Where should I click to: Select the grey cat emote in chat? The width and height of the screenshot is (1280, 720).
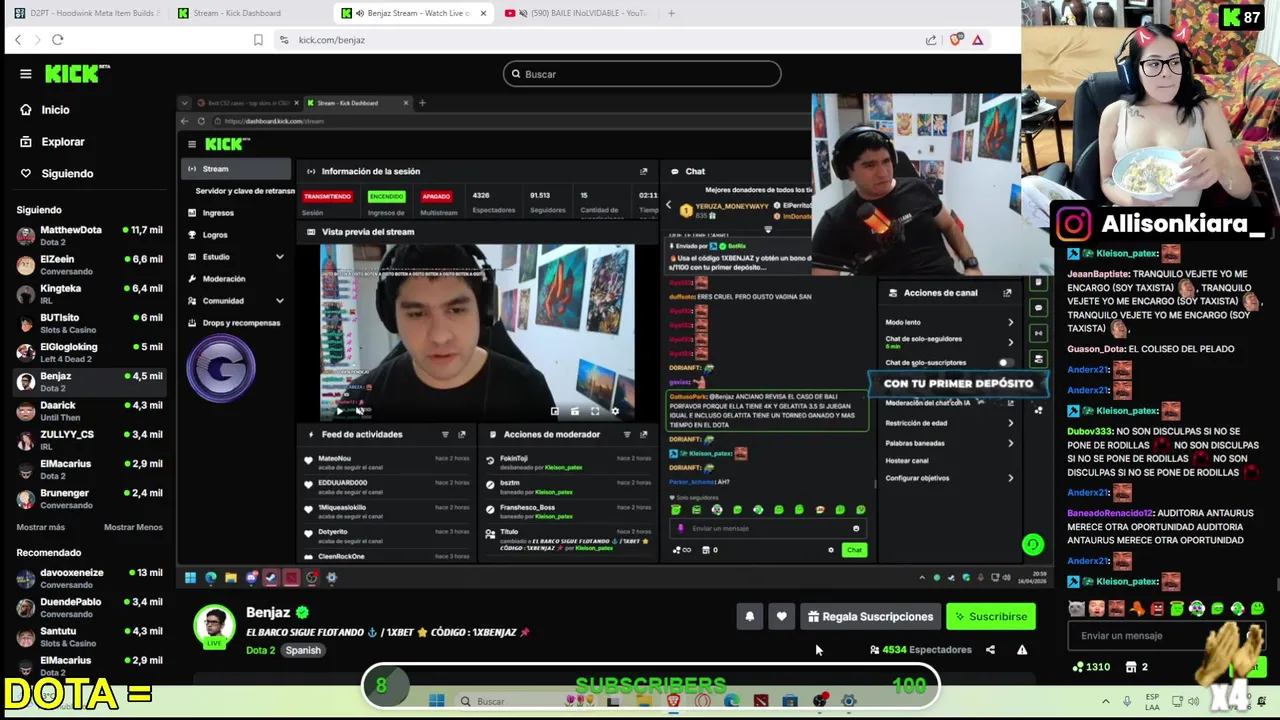pos(1077,609)
